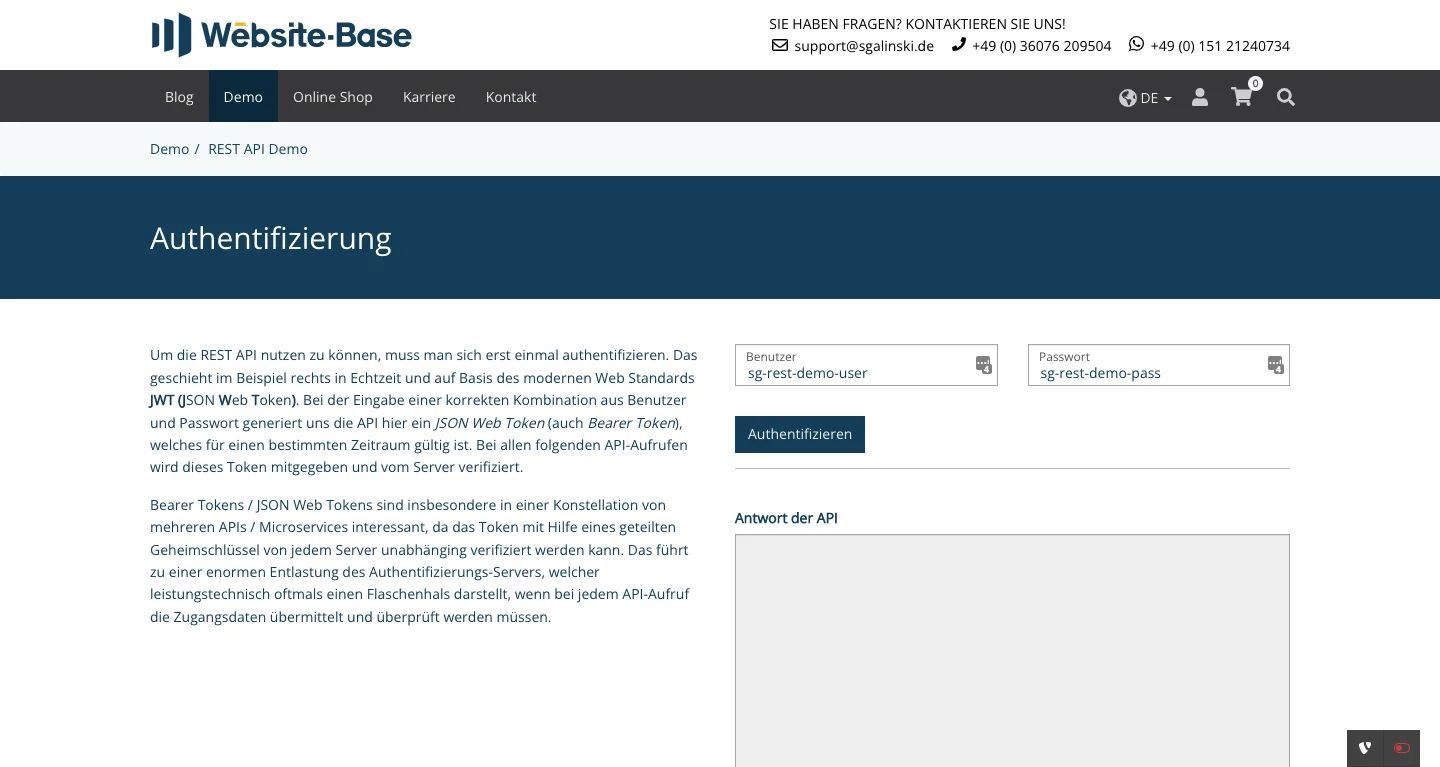Switch to the Blog menu item
Viewport: 1440px width, 767px height.
pyautogui.click(x=179, y=97)
